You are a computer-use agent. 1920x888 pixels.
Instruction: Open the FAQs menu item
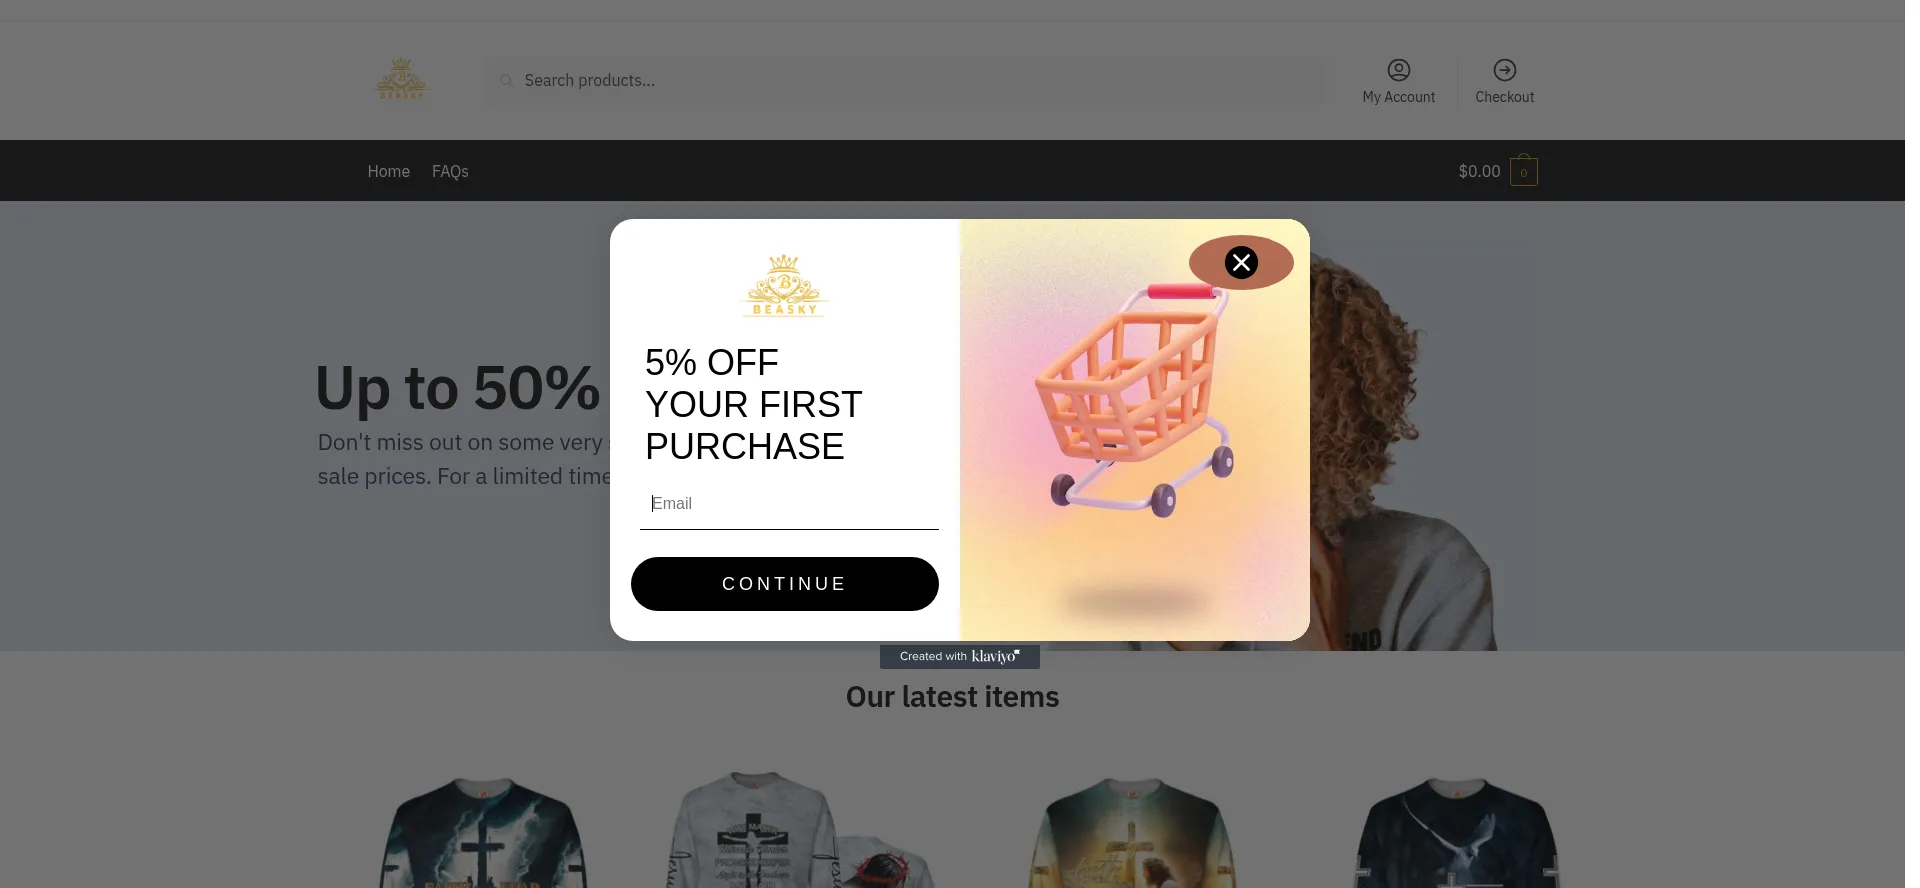point(450,172)
